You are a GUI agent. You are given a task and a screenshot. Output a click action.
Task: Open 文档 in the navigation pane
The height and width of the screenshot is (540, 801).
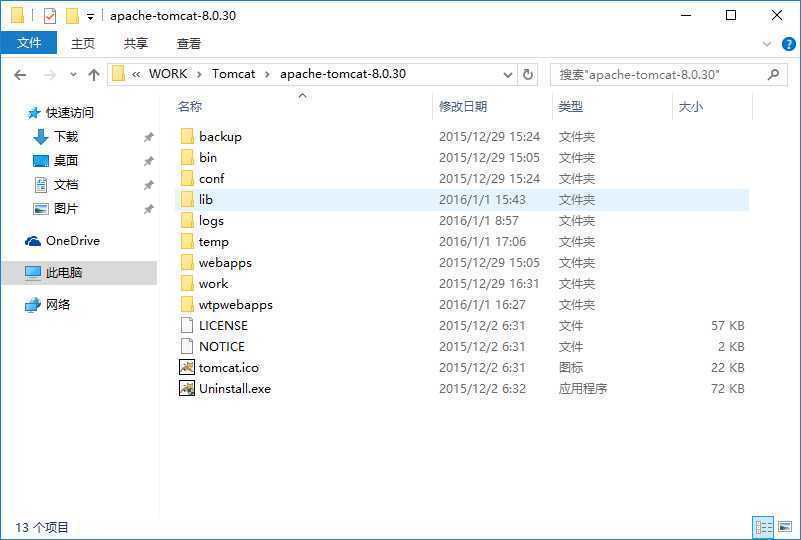click(x=66, y=184)
